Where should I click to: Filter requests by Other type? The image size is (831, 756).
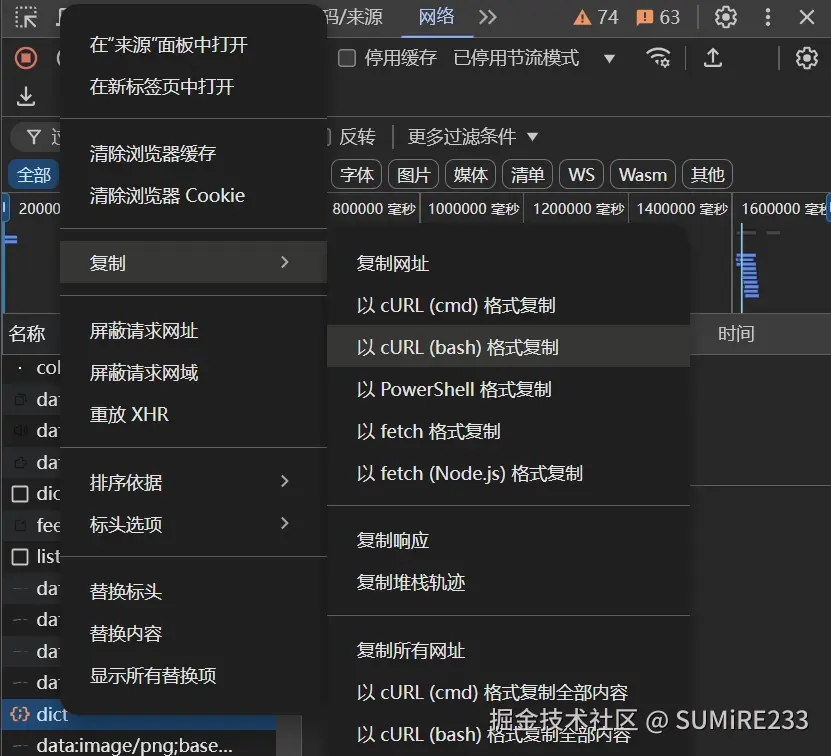[x=708, y=174]
